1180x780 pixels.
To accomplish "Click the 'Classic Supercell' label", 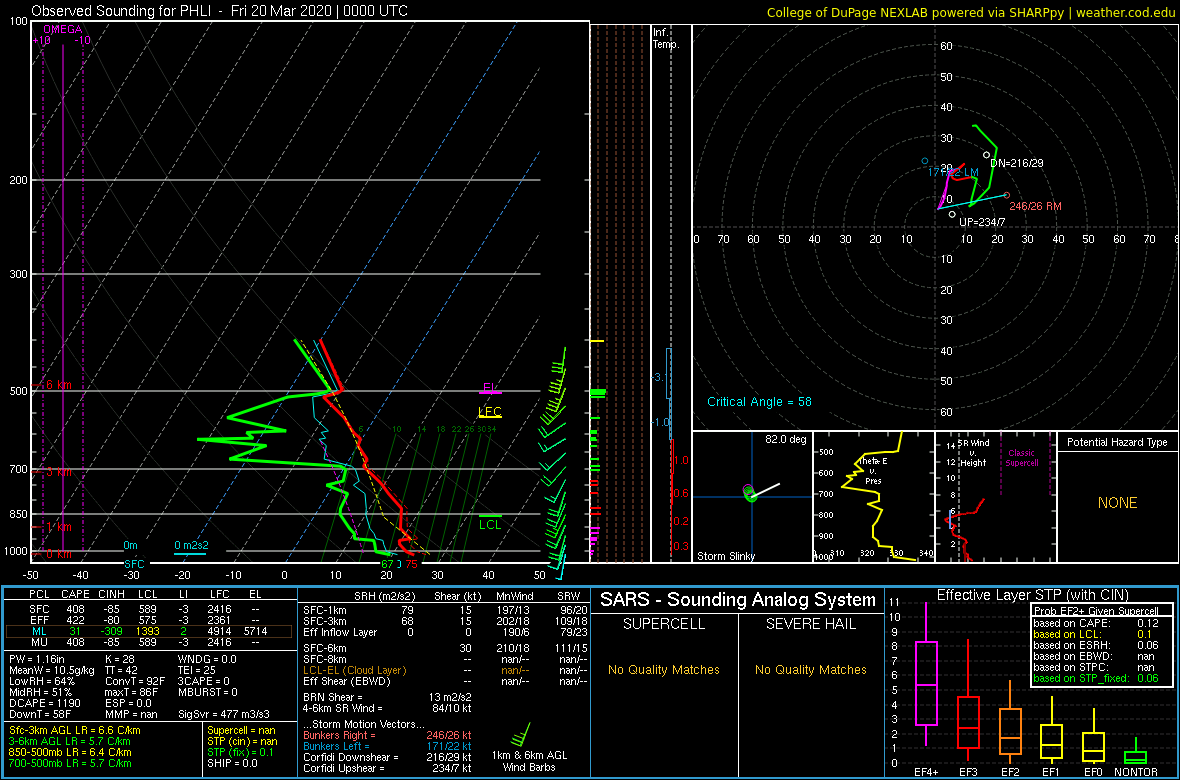I will 1023,459.
